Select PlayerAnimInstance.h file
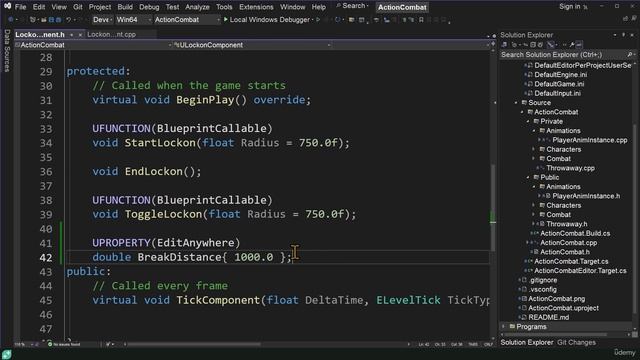The width and height of the screenshot is (640, 360). coord(586,196)
